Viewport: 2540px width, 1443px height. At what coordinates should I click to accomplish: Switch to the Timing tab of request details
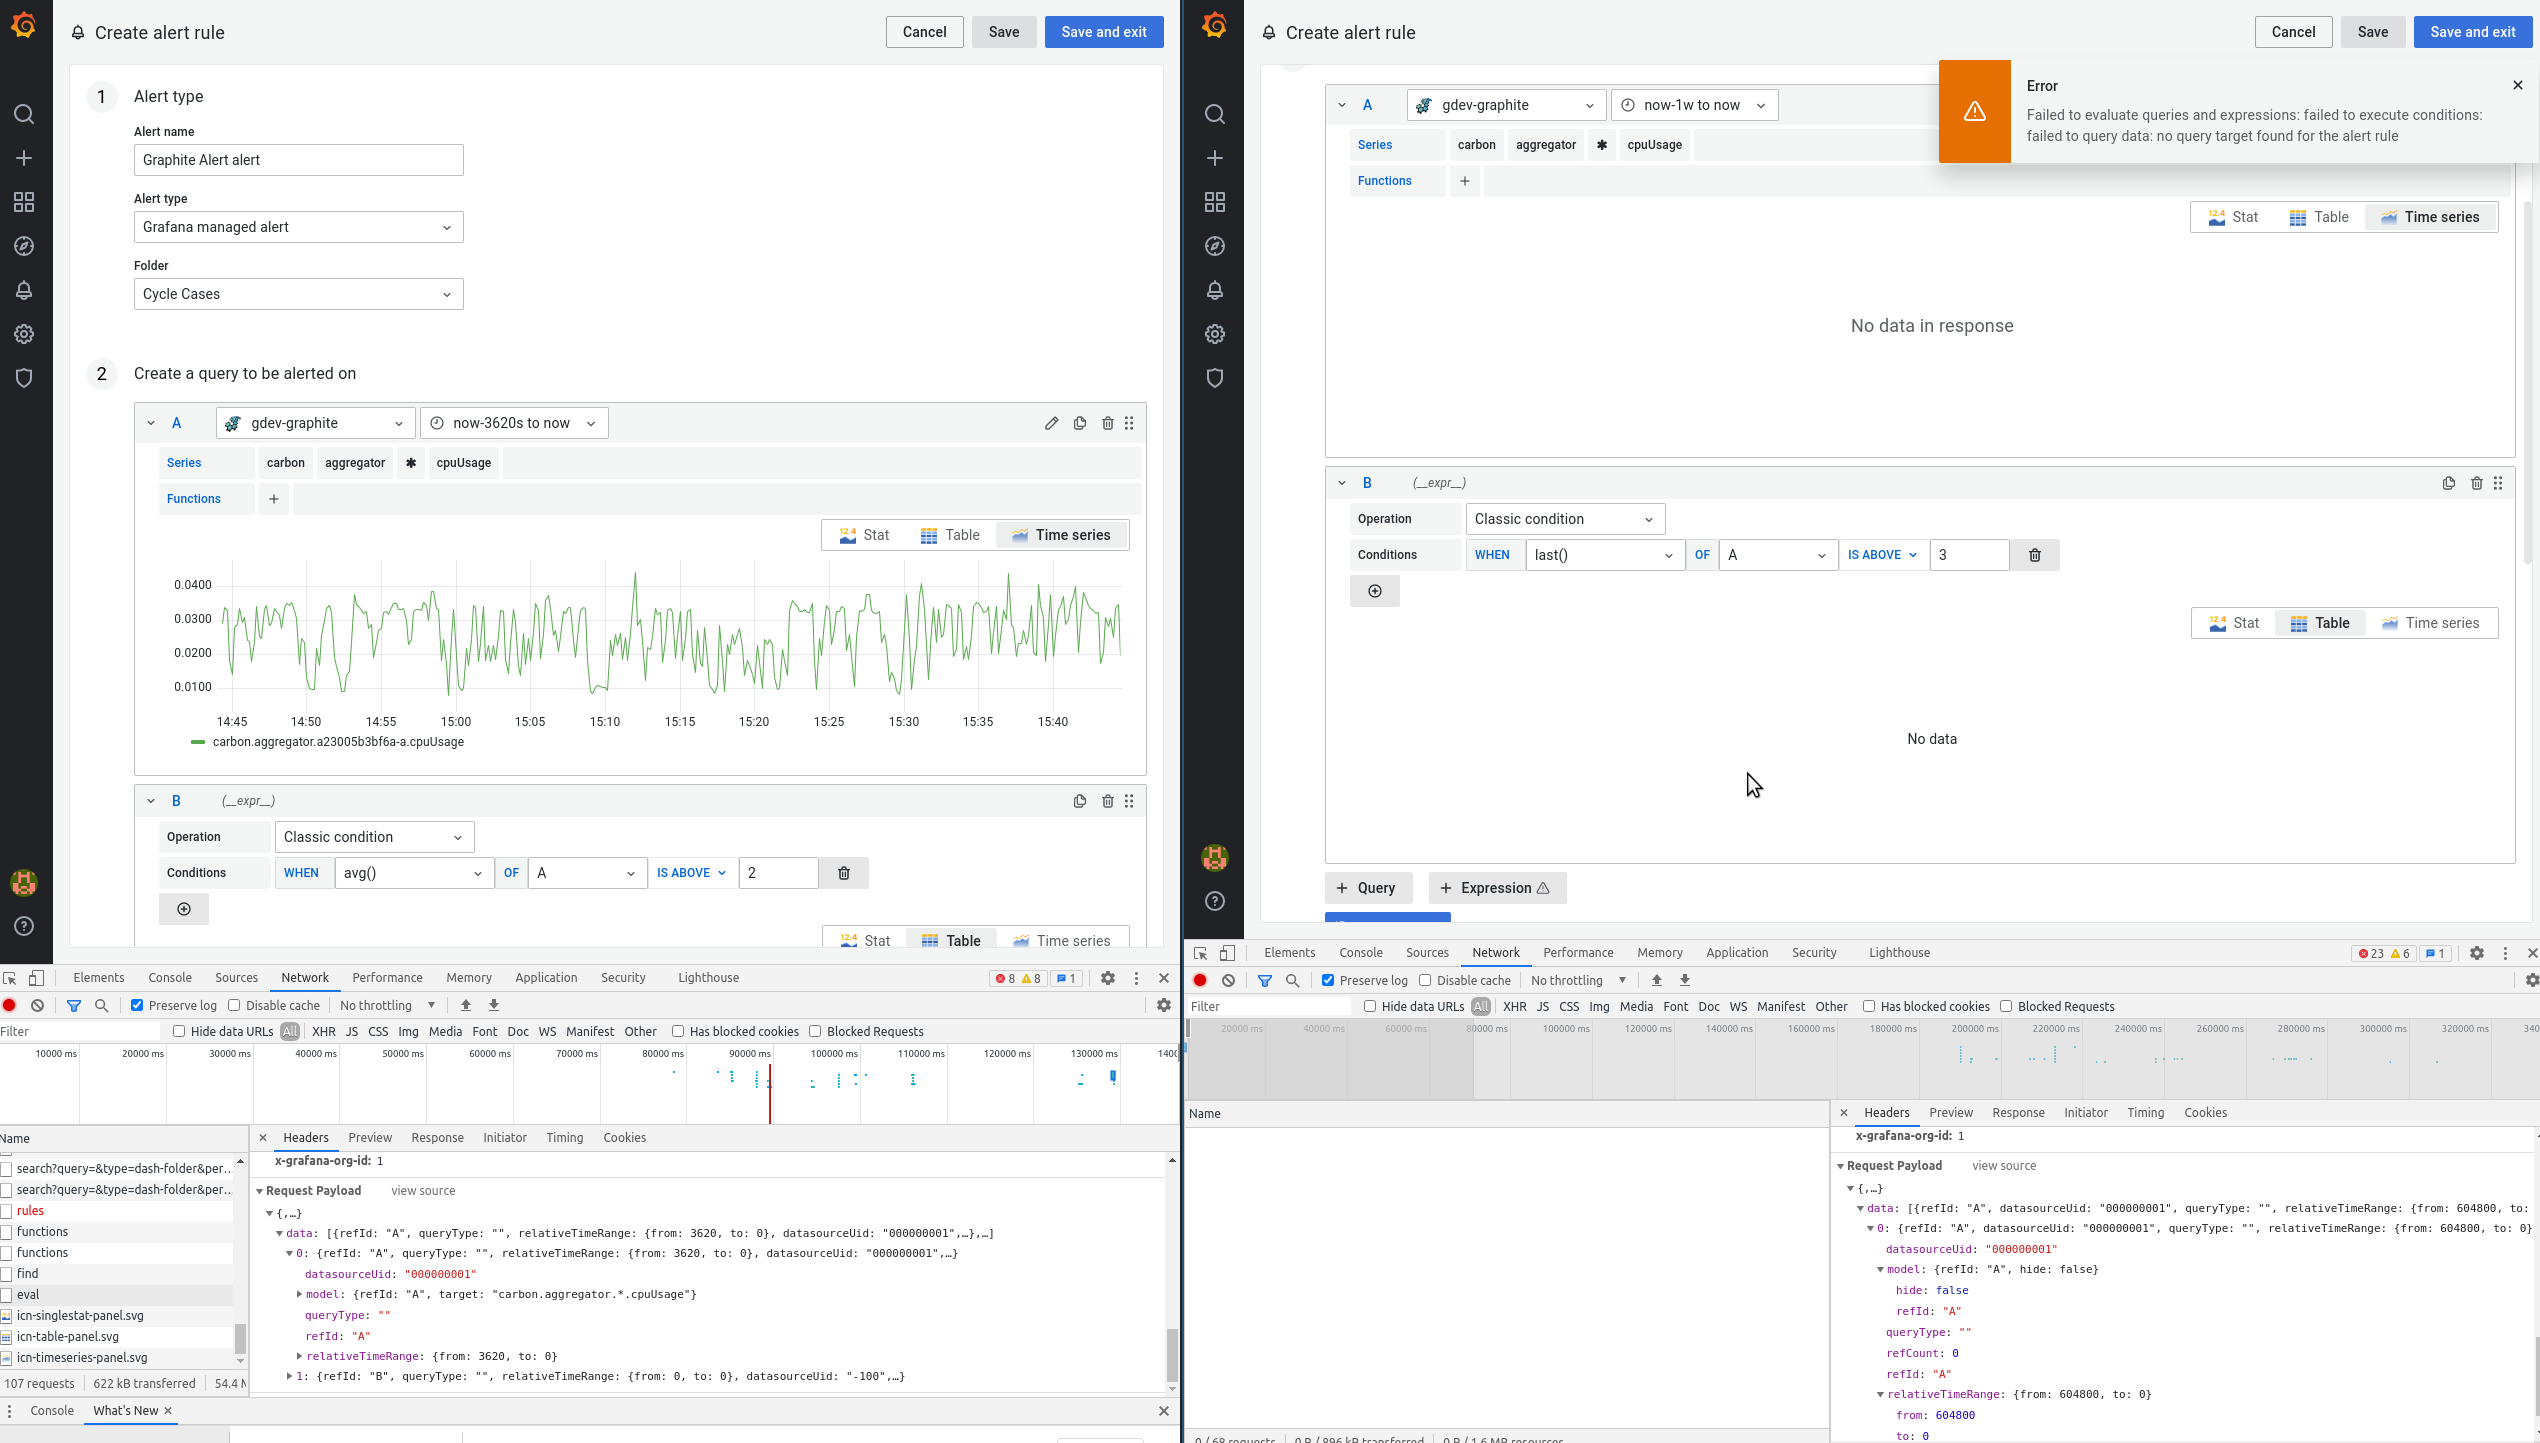click(x=565, y=1137)
